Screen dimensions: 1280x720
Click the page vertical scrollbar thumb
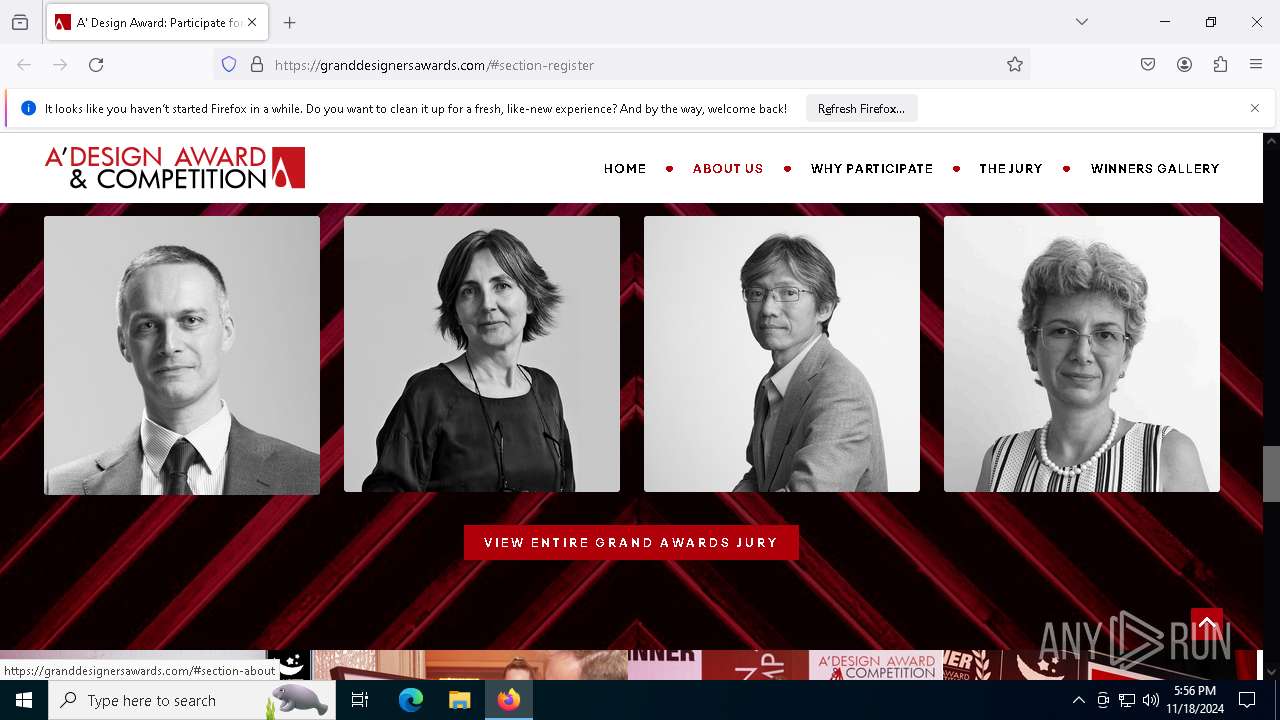pyautogui.click(x=1271, y=473)
